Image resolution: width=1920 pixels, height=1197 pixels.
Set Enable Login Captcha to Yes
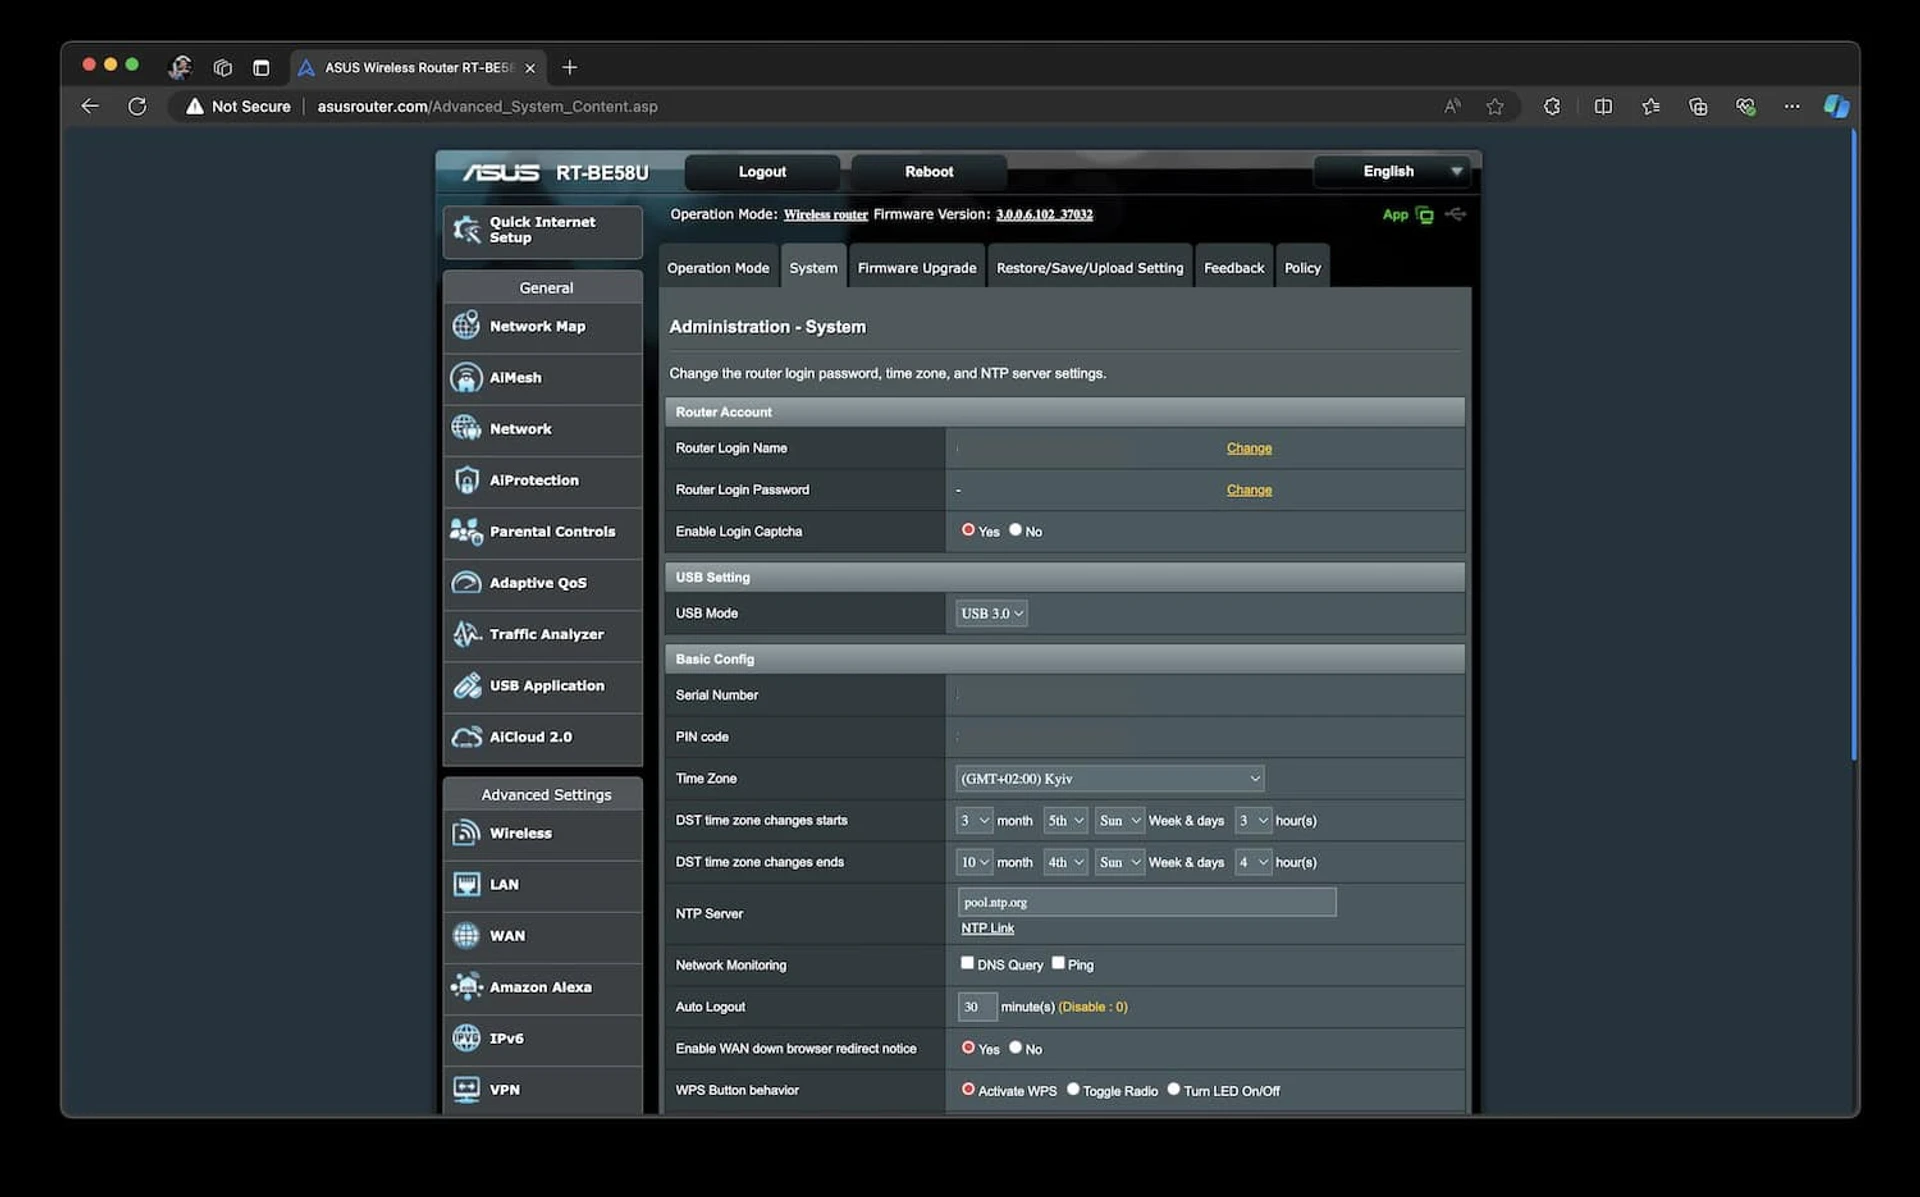(x=968, y=530)
